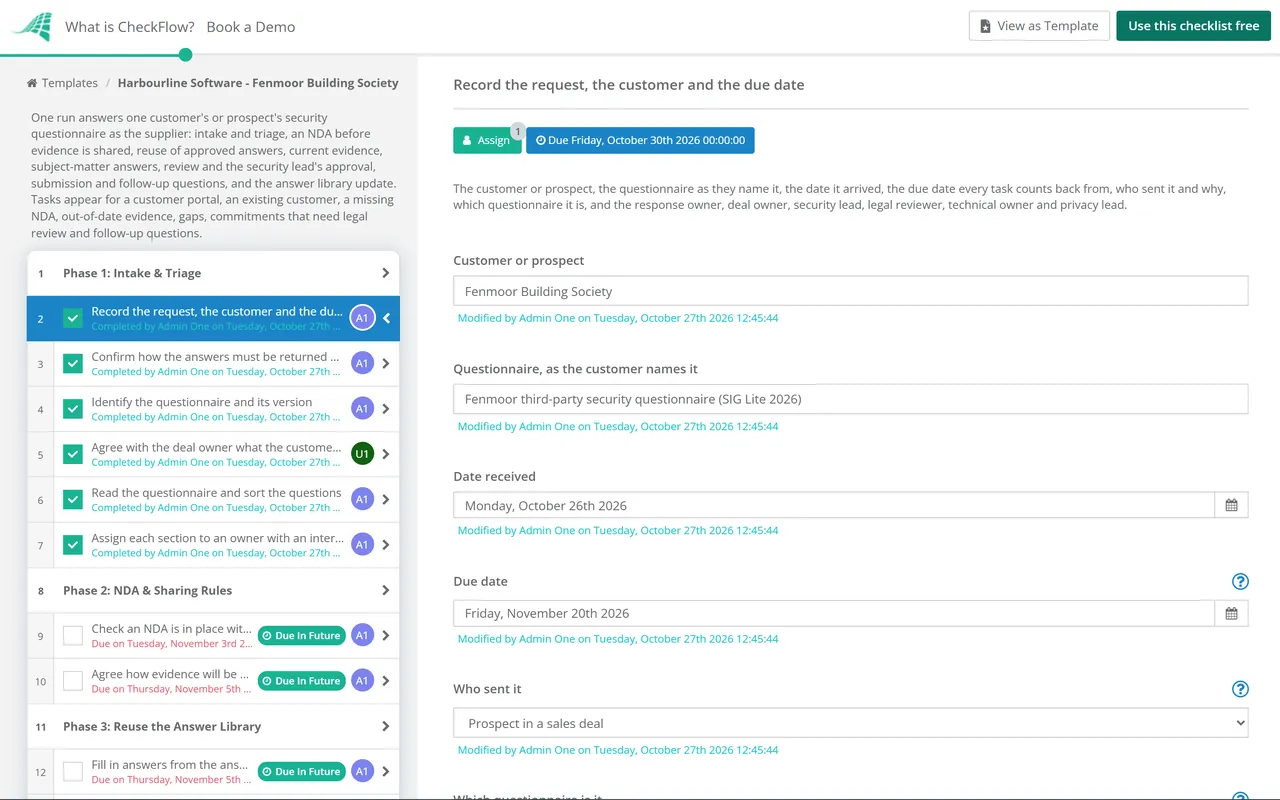1280x800 pixels.
Task: Expand Phase 1: Intake & Triage chevron
Action: point(386,273)
